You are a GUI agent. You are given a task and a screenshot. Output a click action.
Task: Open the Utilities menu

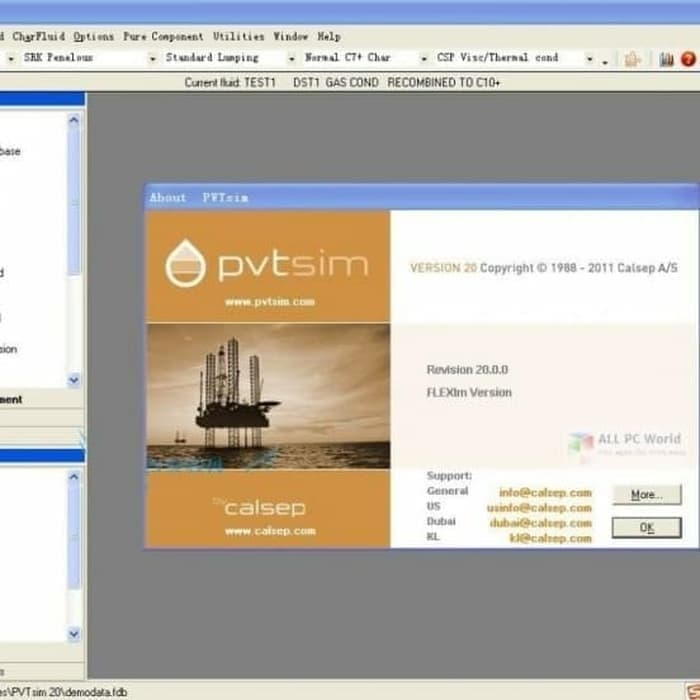coord(238,37)
